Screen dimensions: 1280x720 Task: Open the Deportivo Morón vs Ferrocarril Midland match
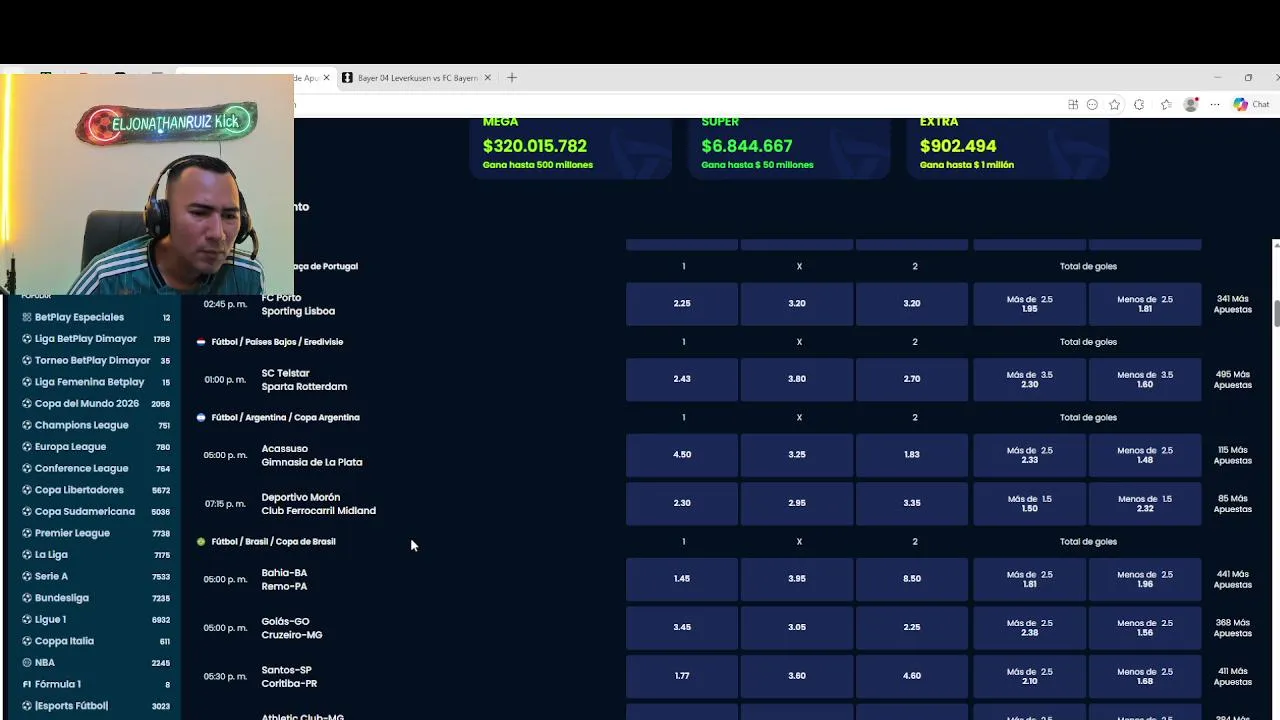click(x=318, y=504)
